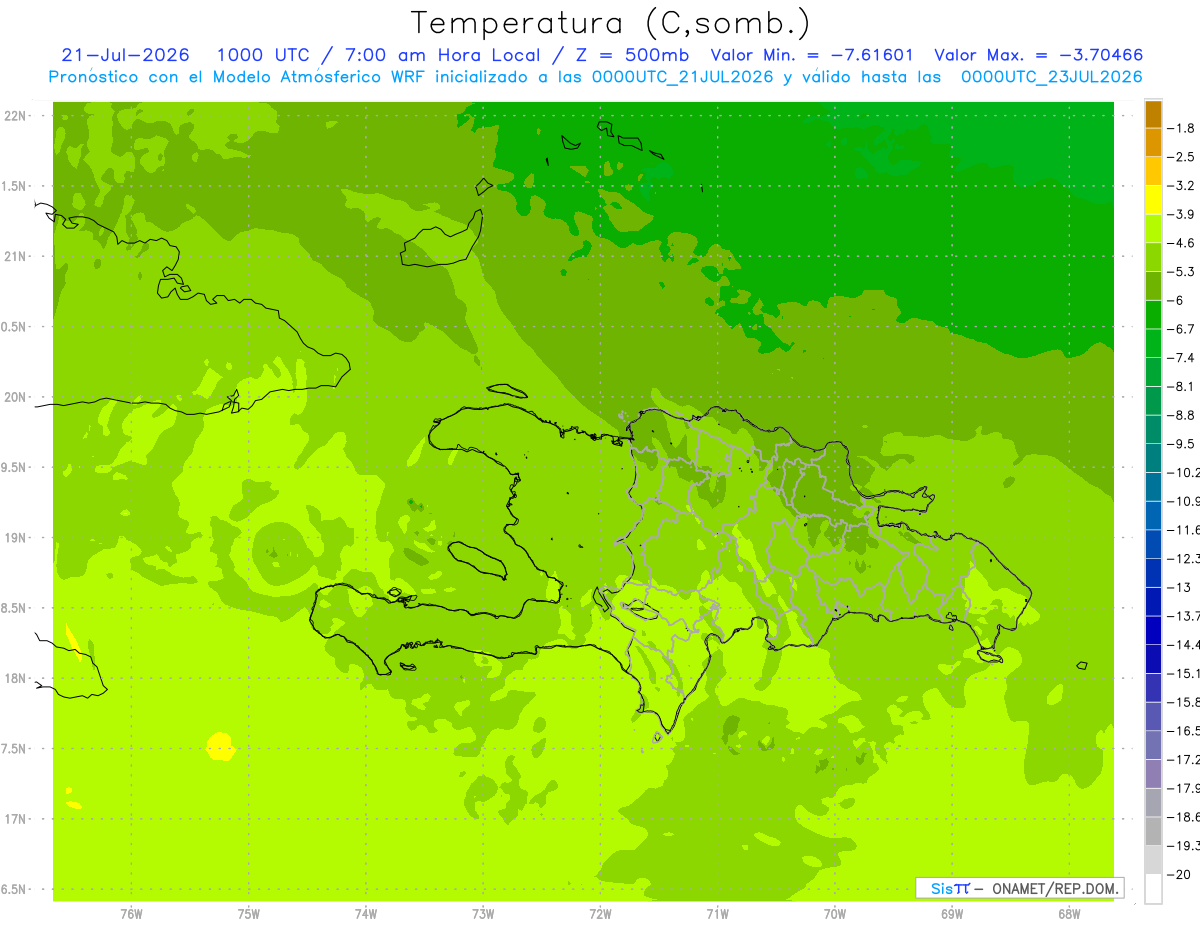Viewport: 1200px width, 927px height.
Task: Click the "73W" longitude label
Action: [x=483, y=914]
